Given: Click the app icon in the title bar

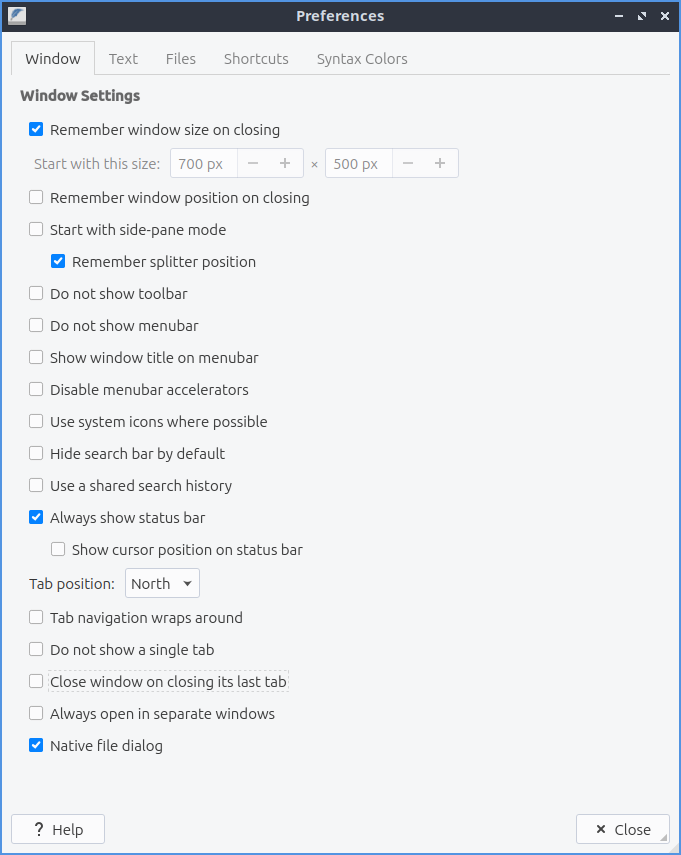Looking at the screenshot, I should coord(17,16).
